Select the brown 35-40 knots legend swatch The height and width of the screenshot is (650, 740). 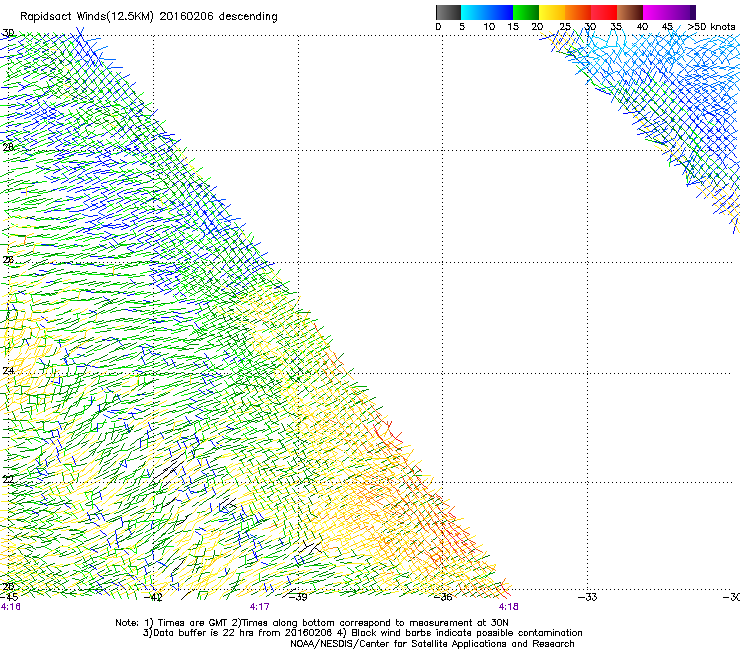pyautogui.click(x=630, y=12)
